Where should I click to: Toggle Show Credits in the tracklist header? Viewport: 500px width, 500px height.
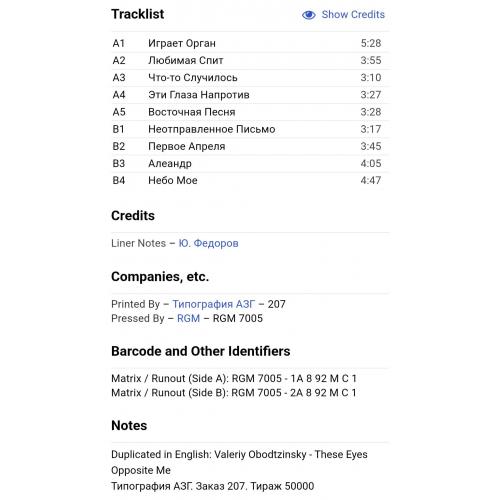[x=343, y=15]
